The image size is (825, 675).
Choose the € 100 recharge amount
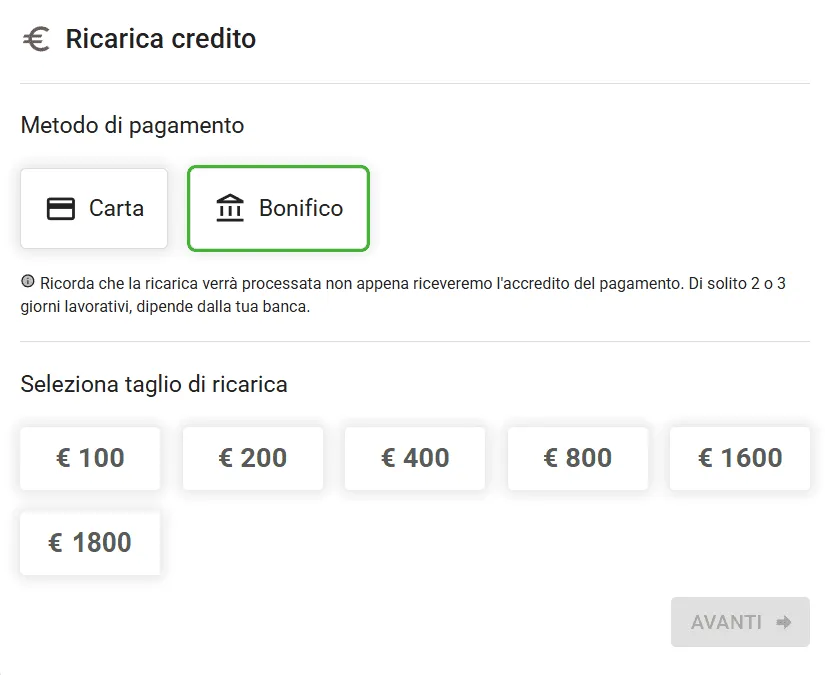(x=90, y=458)
